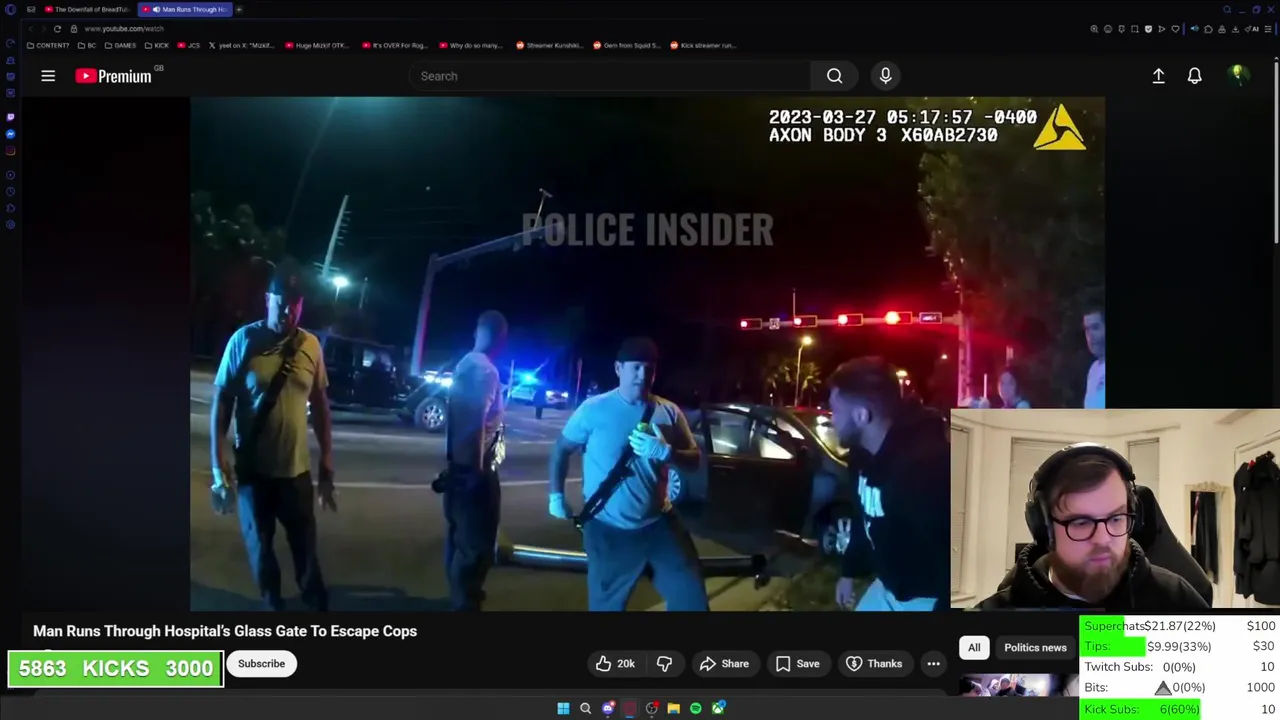Open the GAMES bookmarks folder
The width and height of the screenshot is (1280, 720).
pos(121,45)
